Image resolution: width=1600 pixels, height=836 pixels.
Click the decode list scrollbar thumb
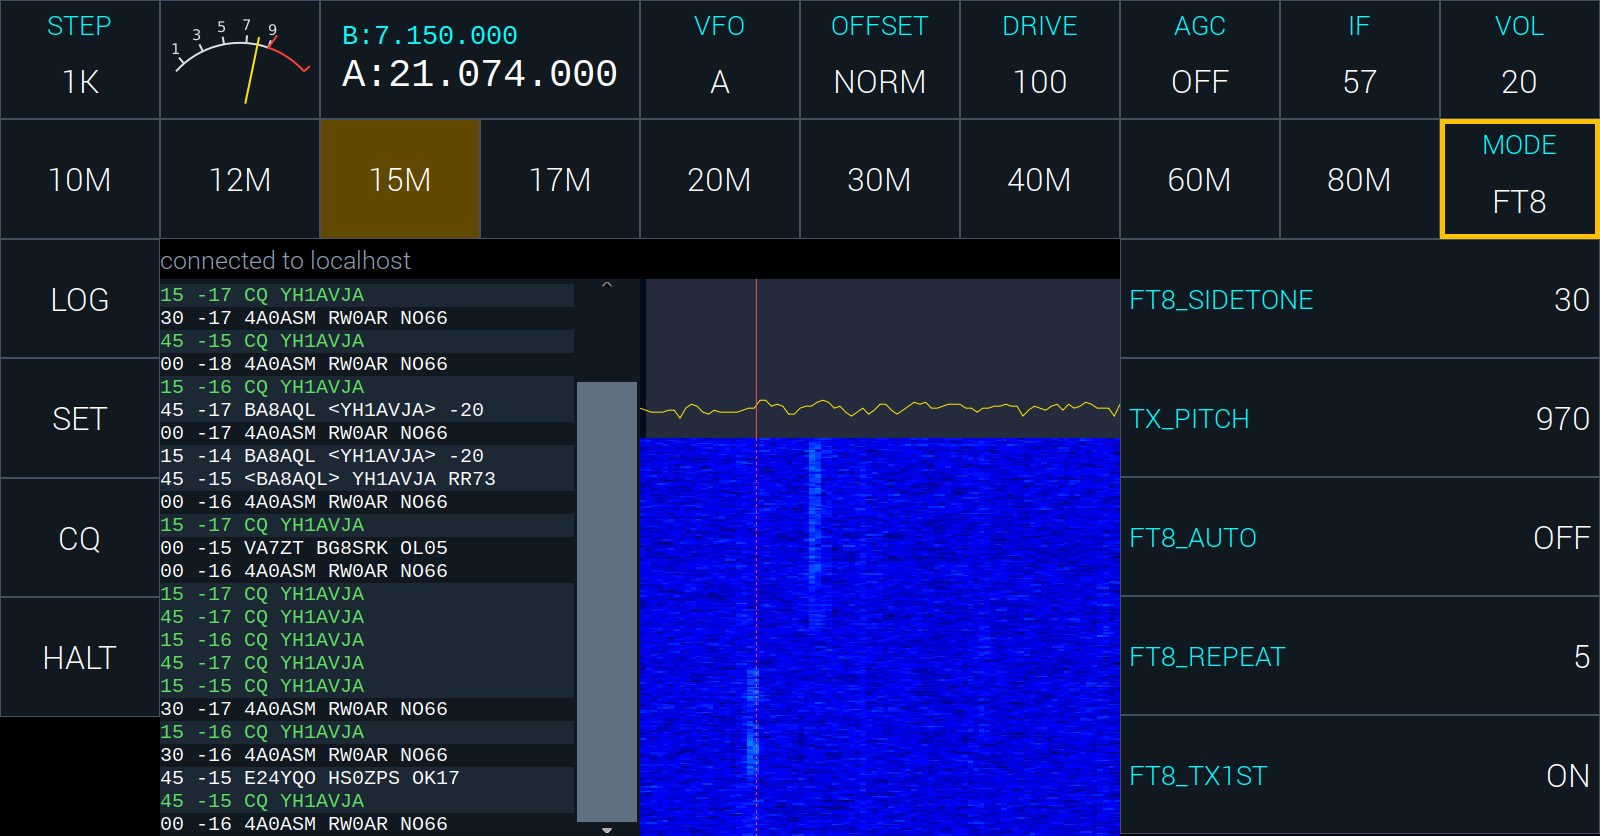(607, 601)
